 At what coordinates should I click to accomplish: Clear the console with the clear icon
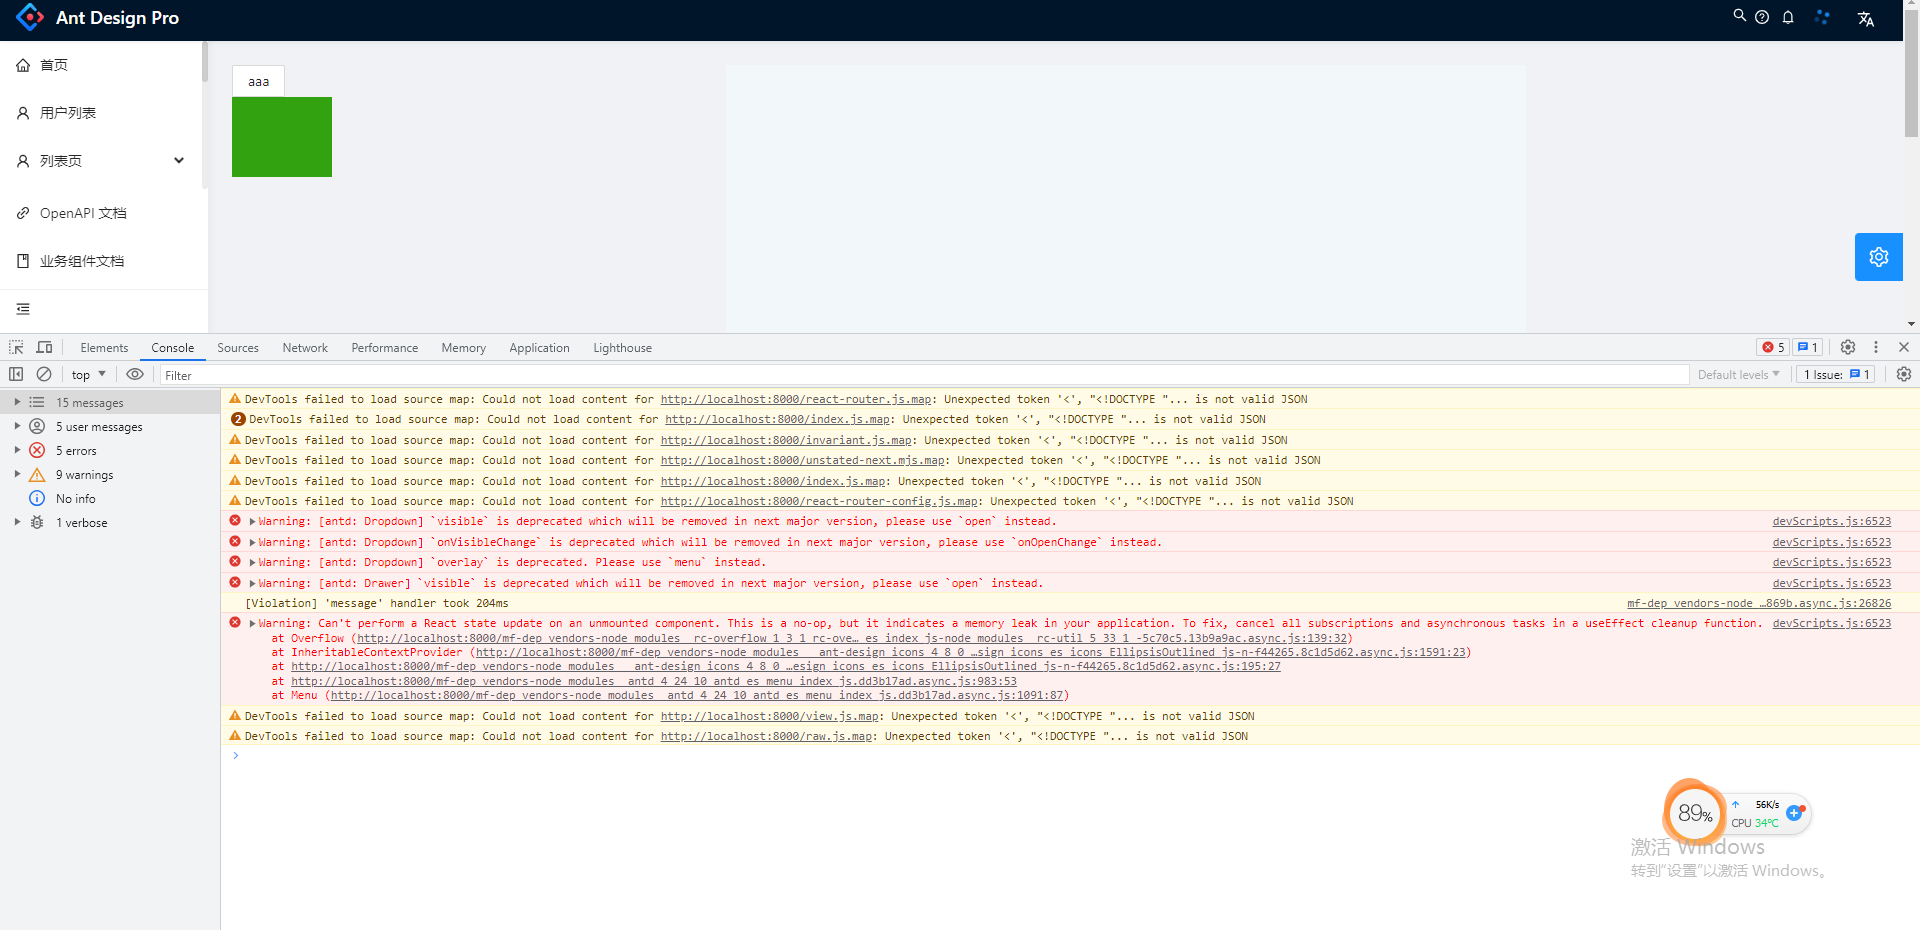[x=44, y=374]
